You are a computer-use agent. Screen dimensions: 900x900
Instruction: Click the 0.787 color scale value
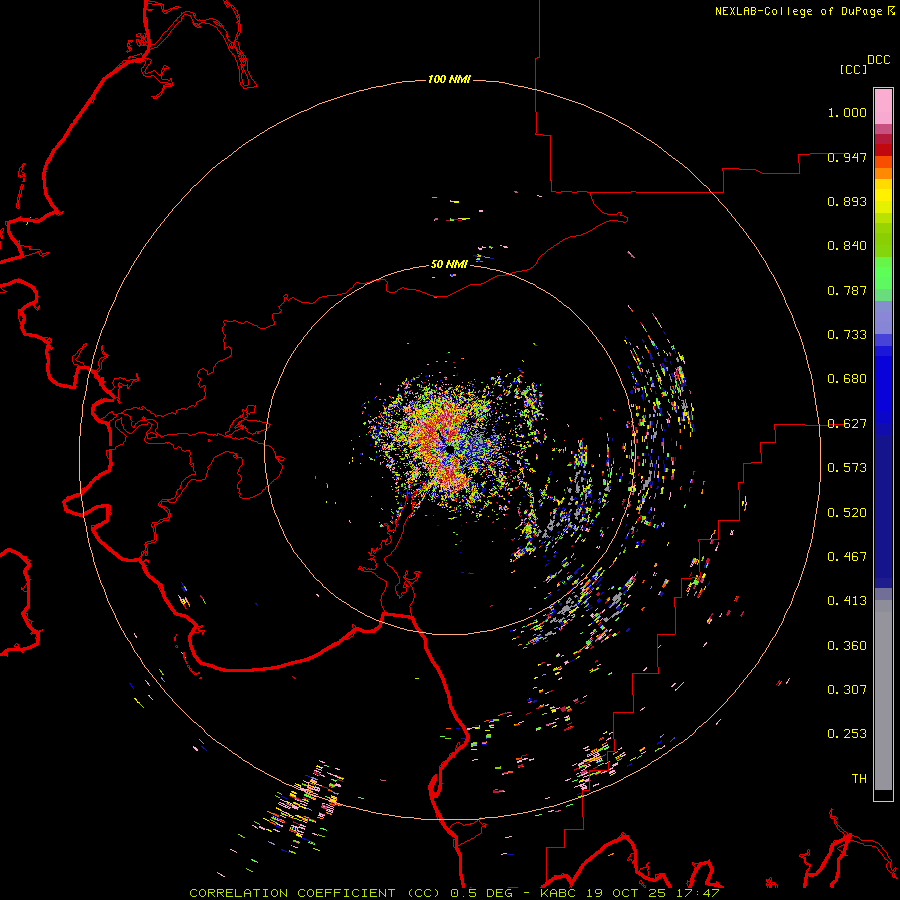(847, 290)
